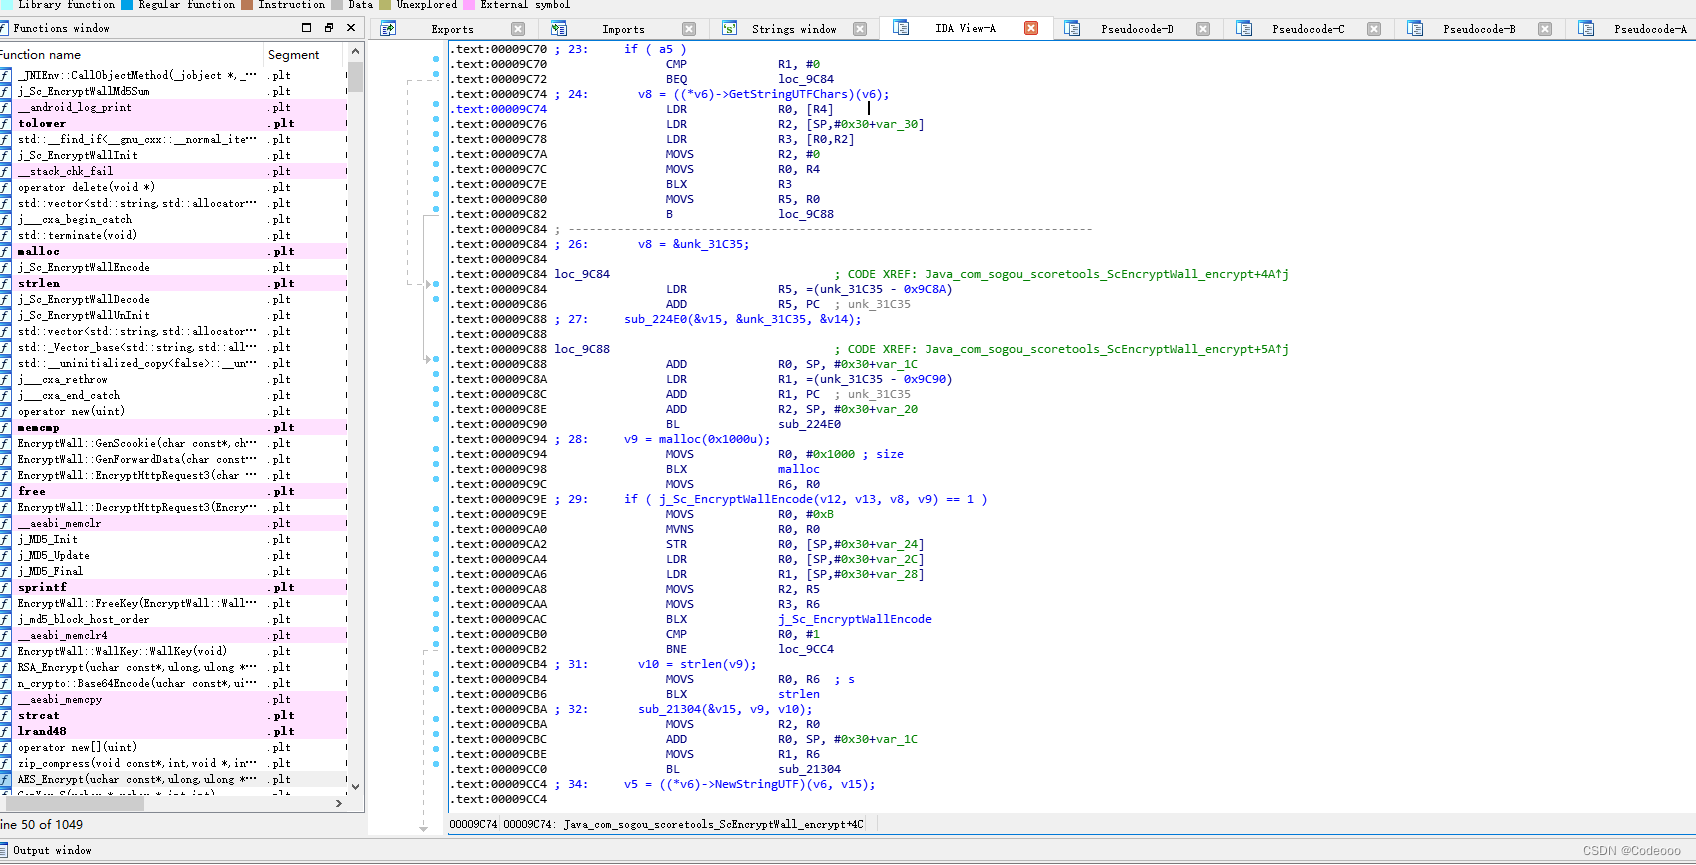The width and height of the screenshot is (1696, 865).
Task: Close the Exports tab
Action: coord(518,29)
